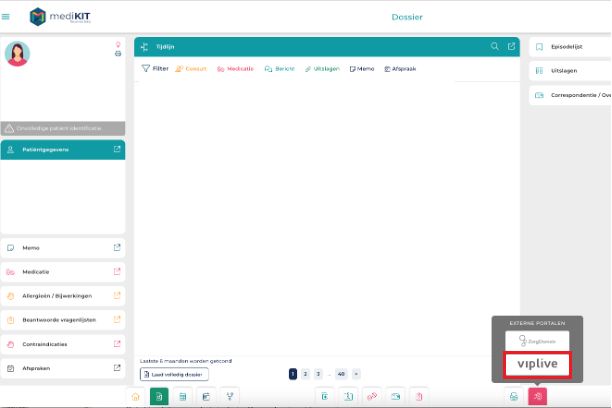Click the Tijdlijn timeline icon in the header
Viewport: 612px width, 408px height.
coord(144,47)
